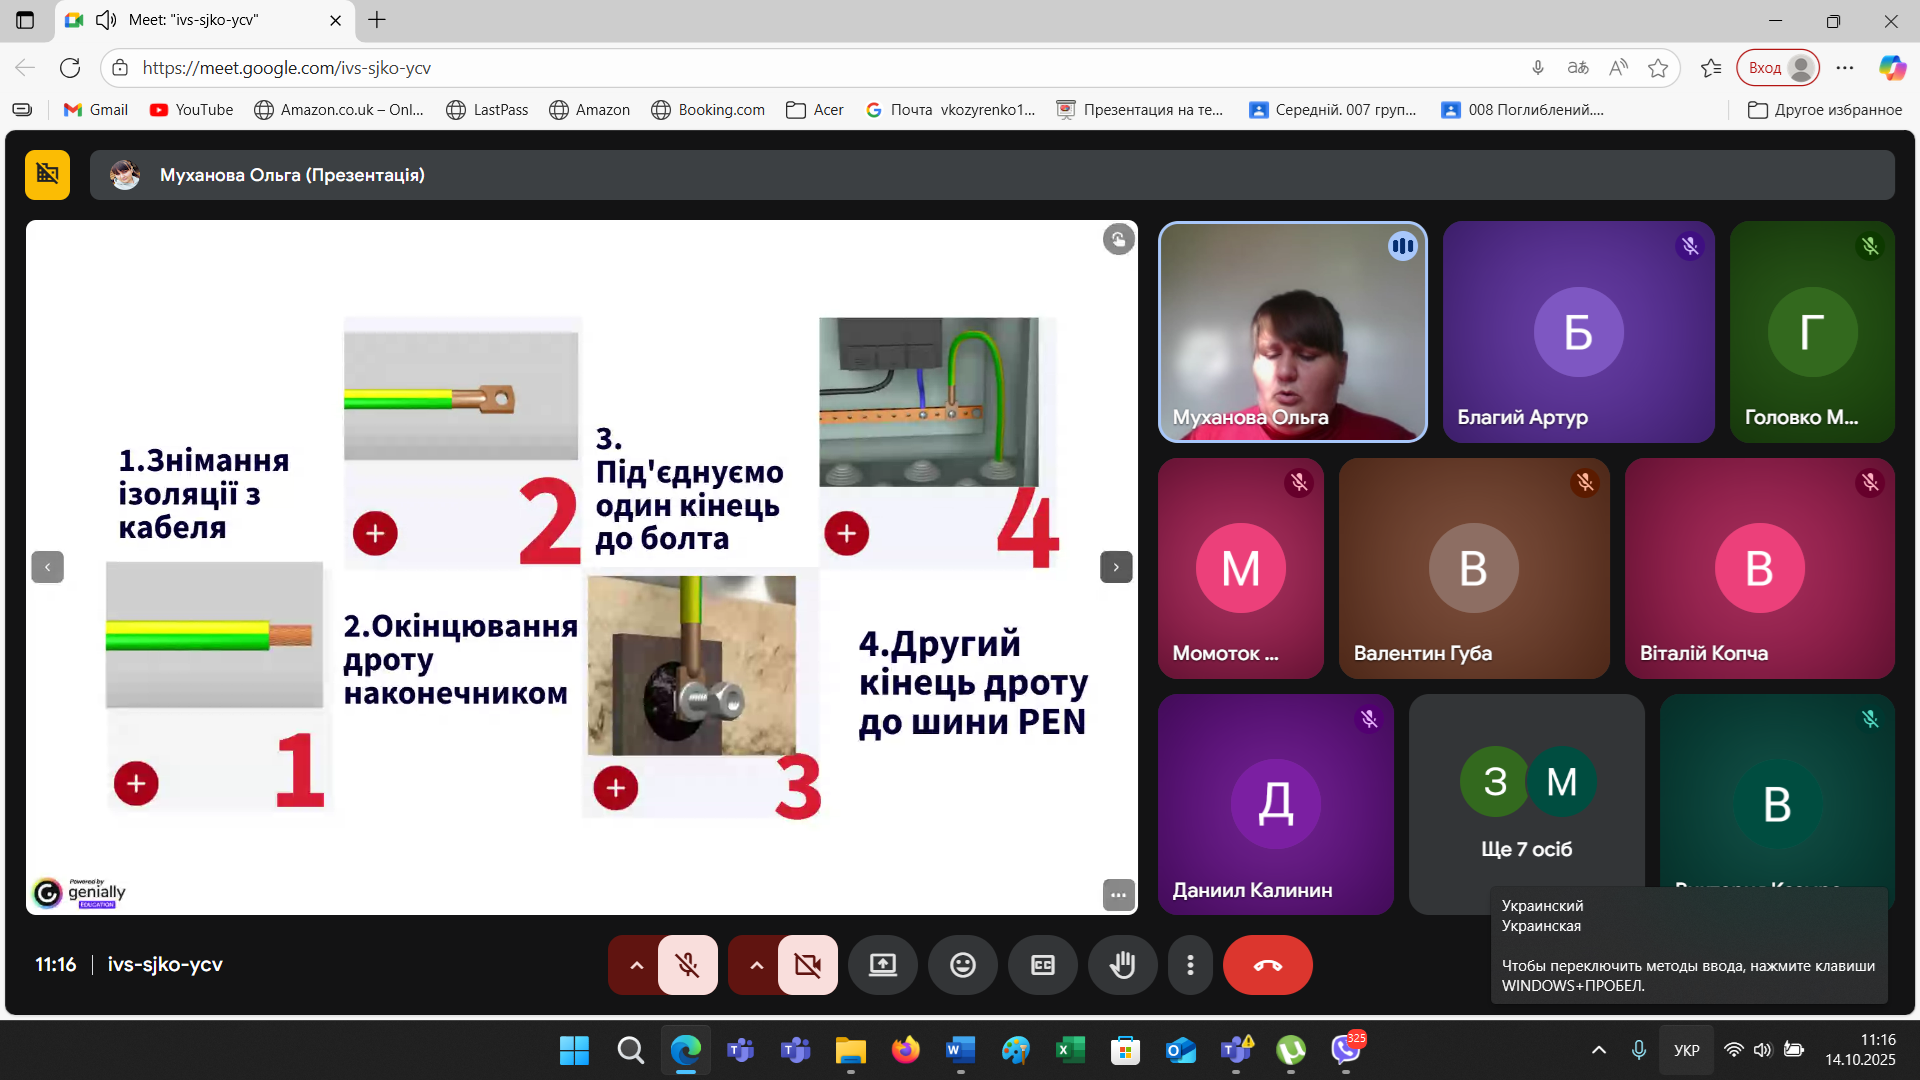Go to next slide arrow in presentation
Viewport: 1920px width, 1080px height.
[1116, 567]
